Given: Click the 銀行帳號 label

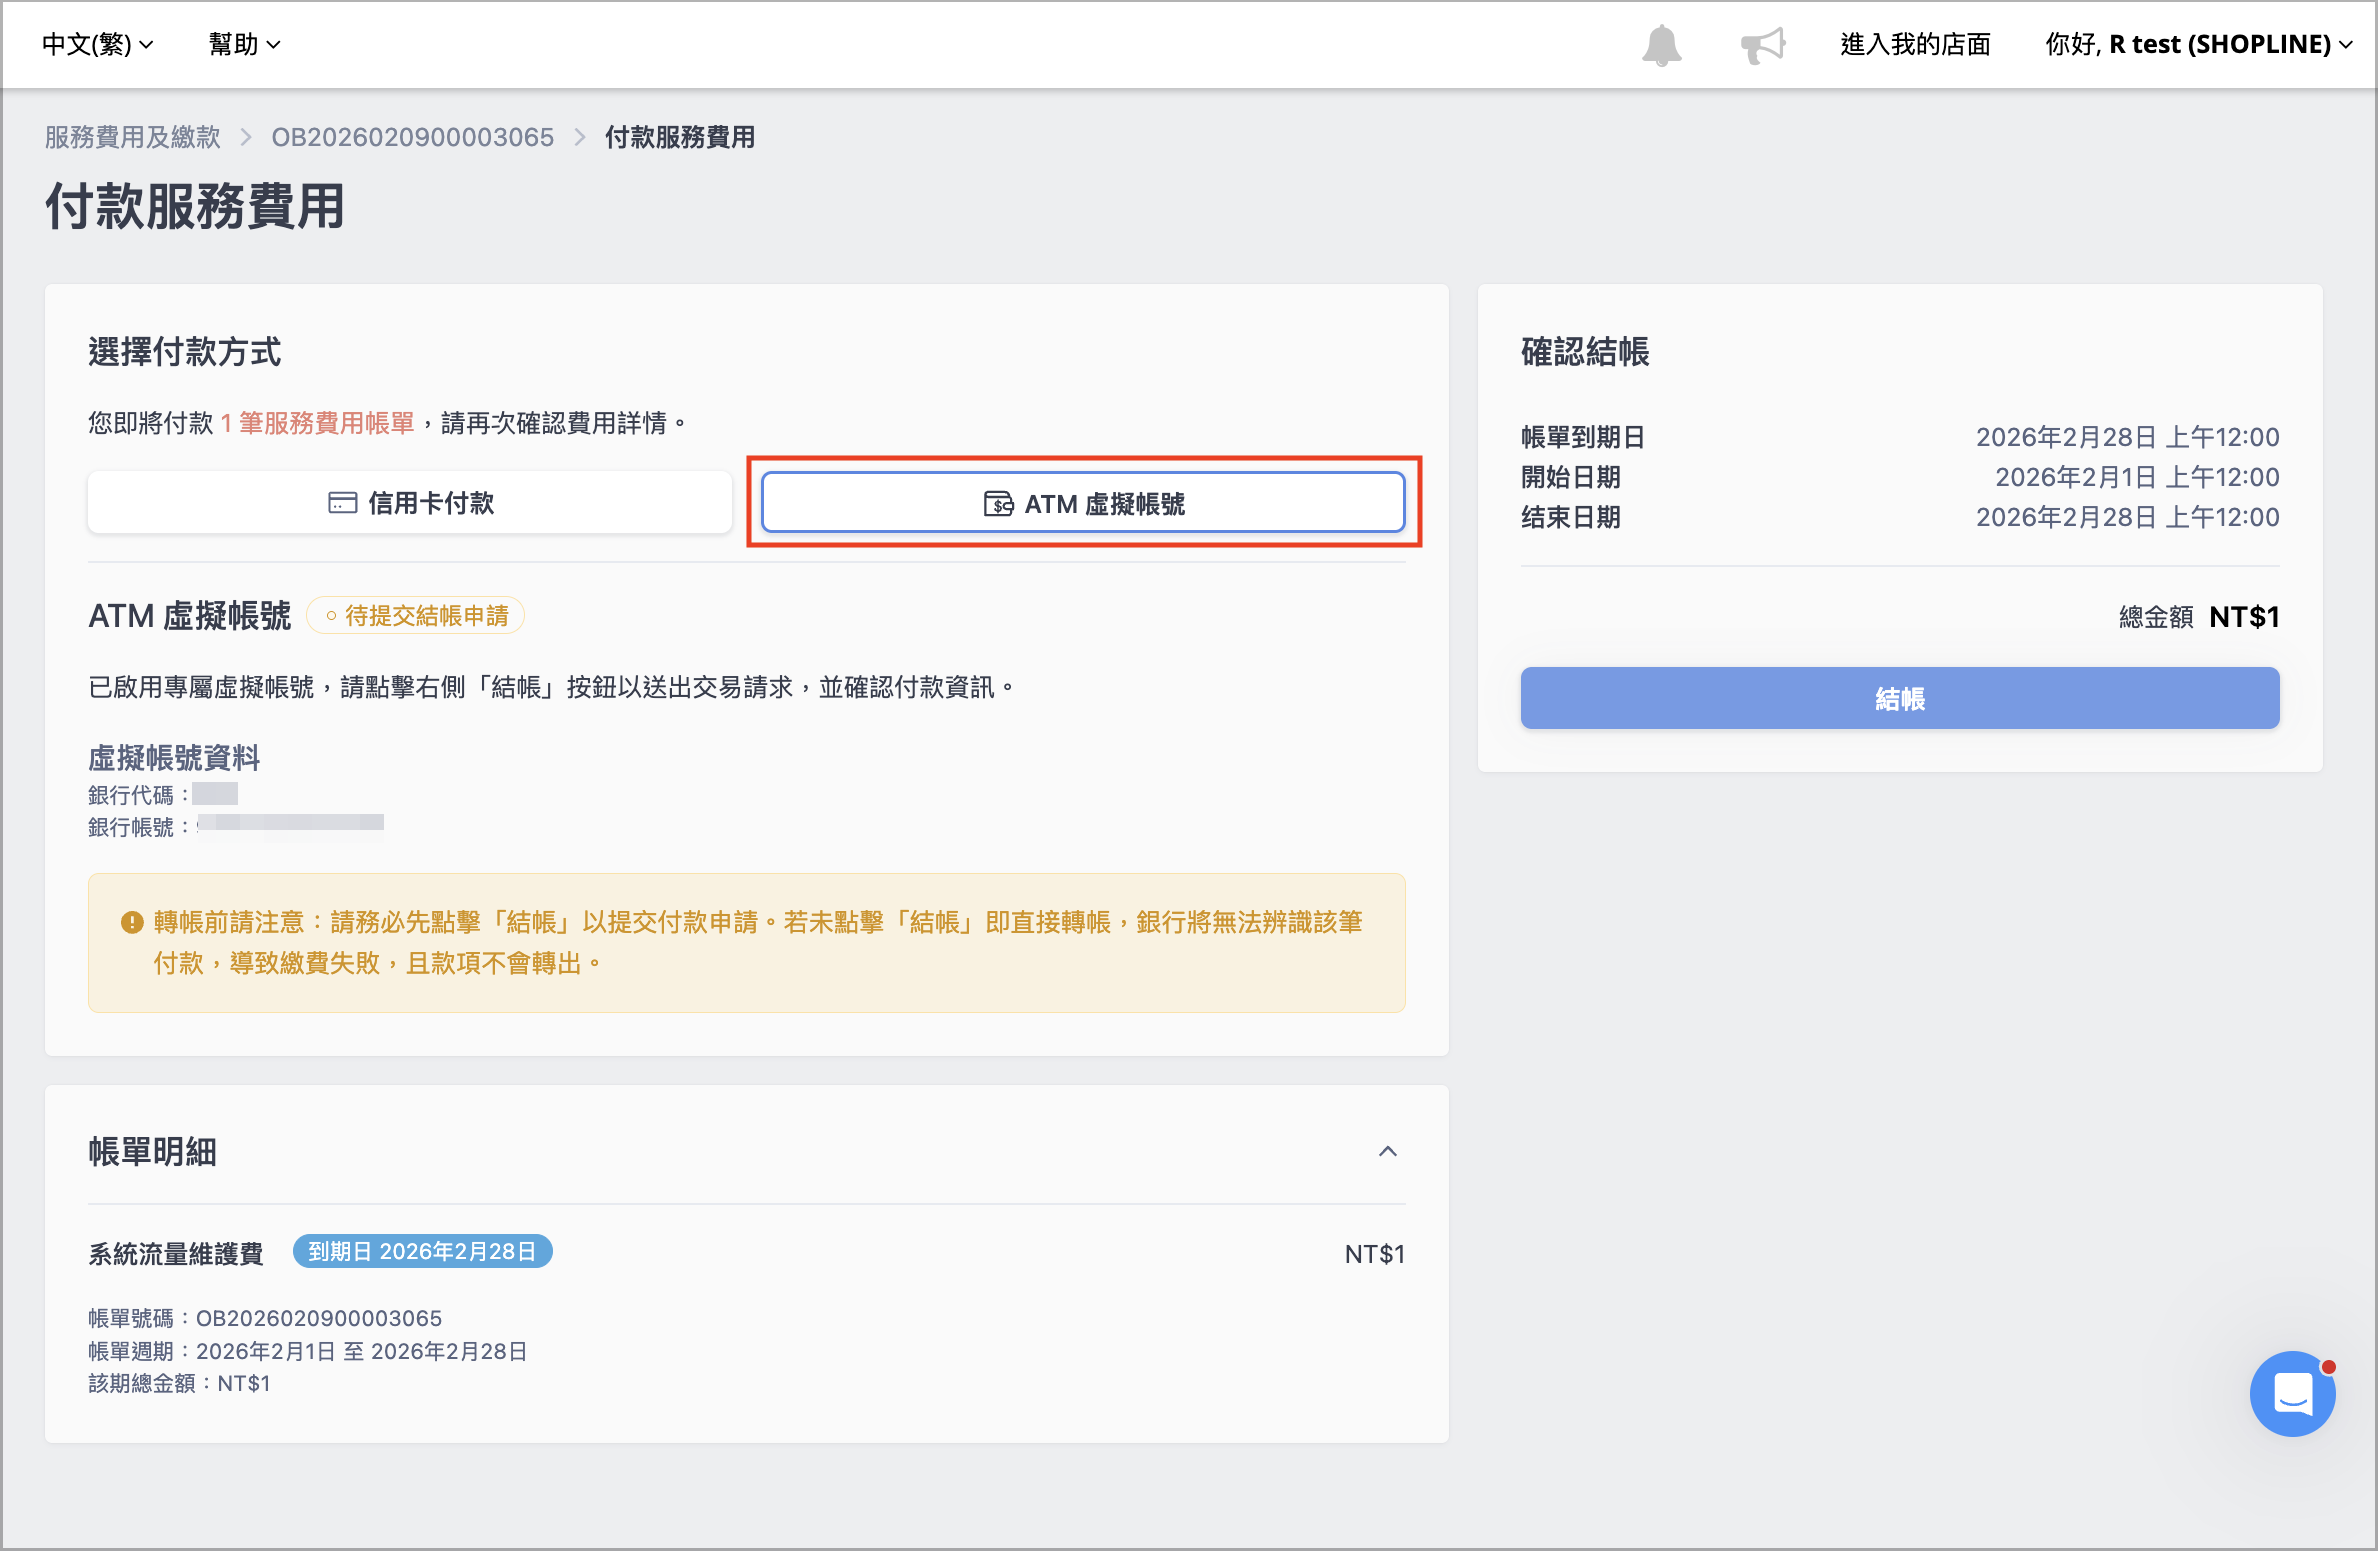Looking at the screenshot, I should [138, 827].
